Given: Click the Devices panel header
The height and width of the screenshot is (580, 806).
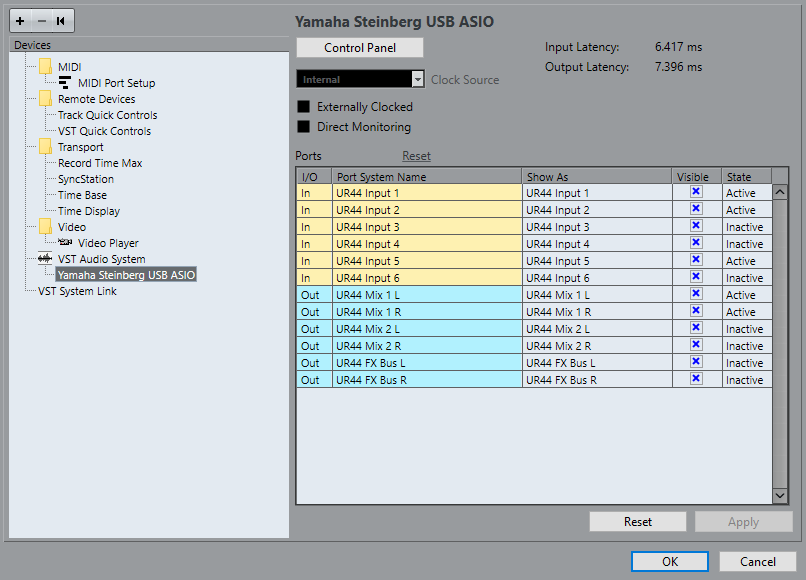Looking at the screenshot, I should coord(149,45).
